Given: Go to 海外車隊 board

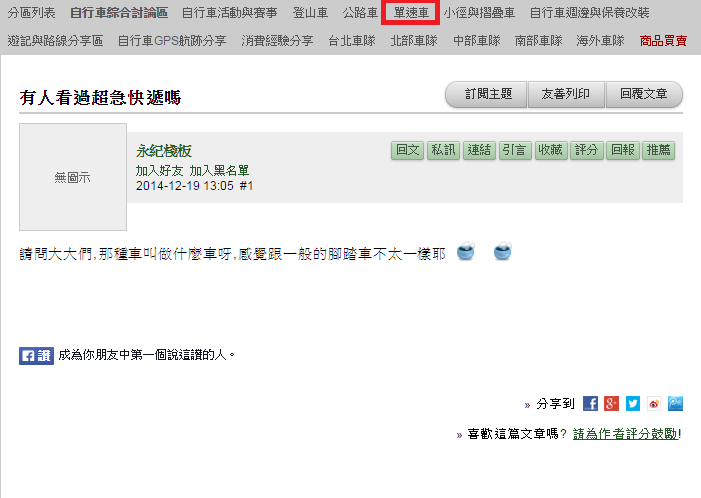Looking at the screenshot, I should tap(600, 41).
